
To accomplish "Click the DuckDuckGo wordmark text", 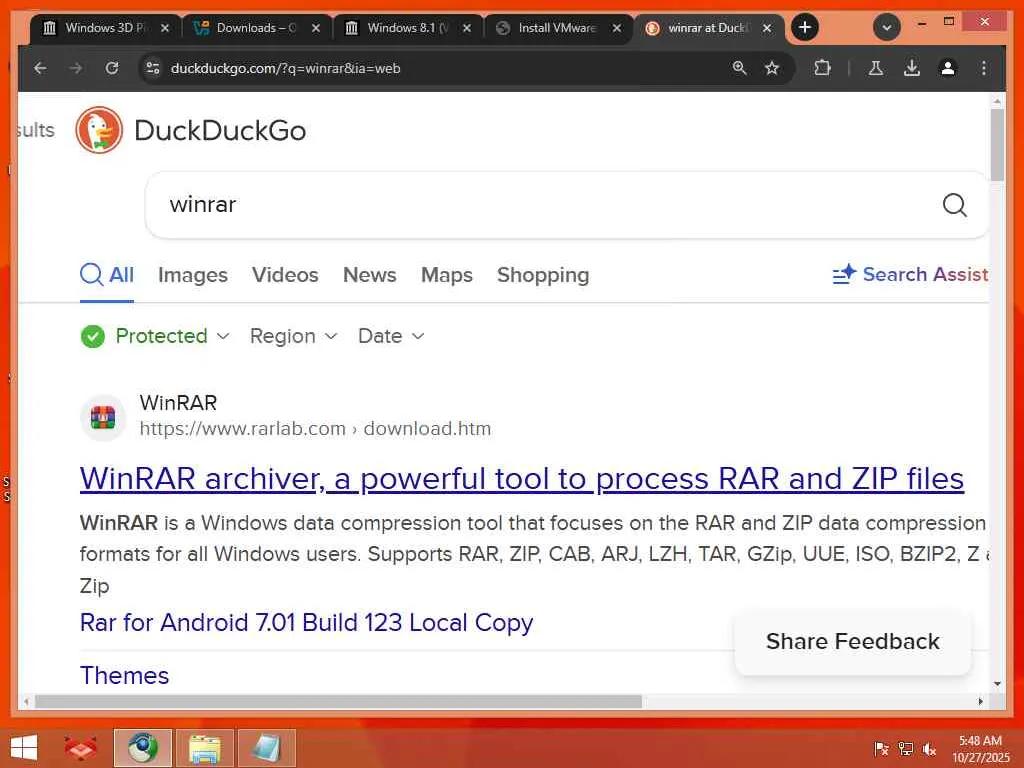I will (x=220, y=131).
